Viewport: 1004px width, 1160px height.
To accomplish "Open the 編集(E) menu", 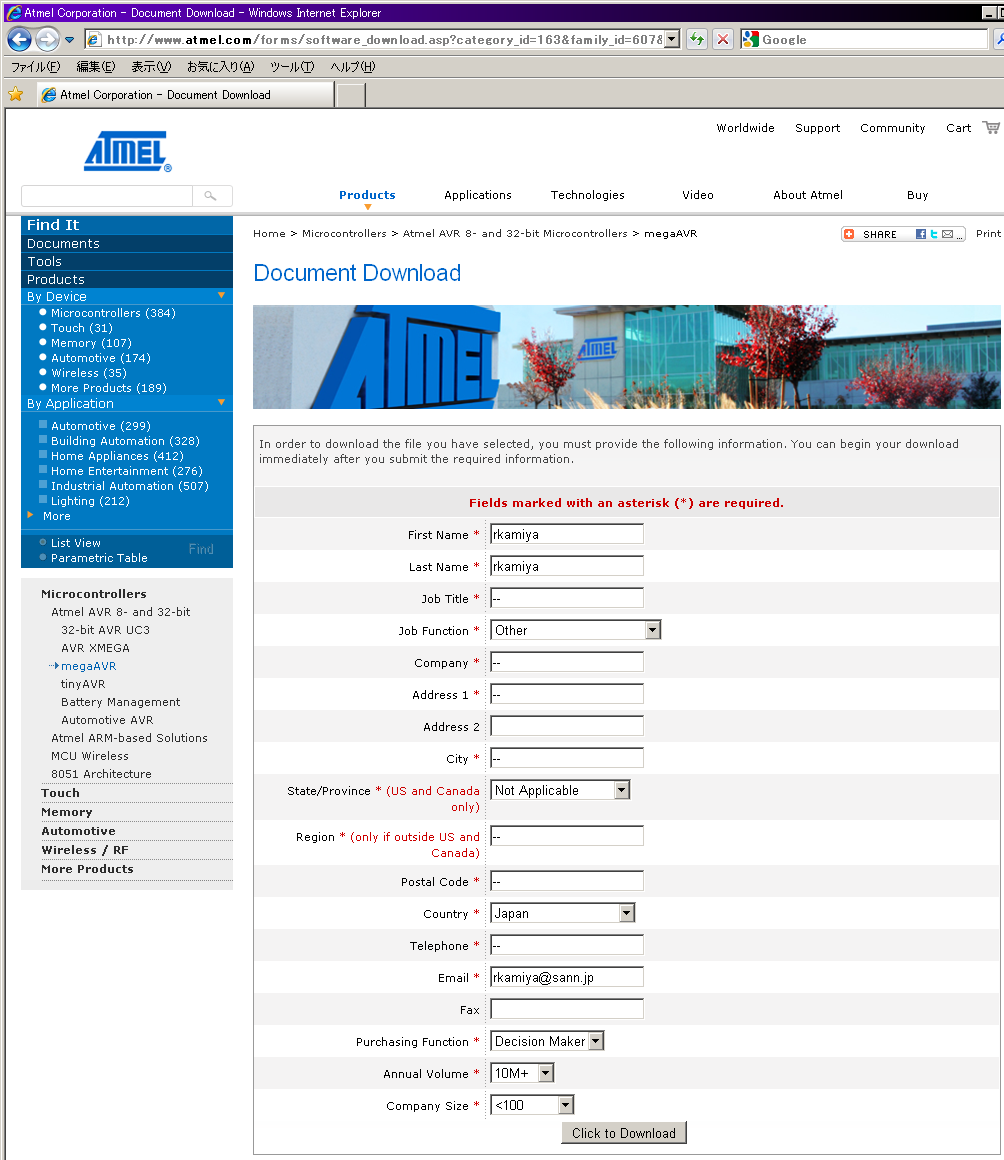I will (x=96, y=67).
